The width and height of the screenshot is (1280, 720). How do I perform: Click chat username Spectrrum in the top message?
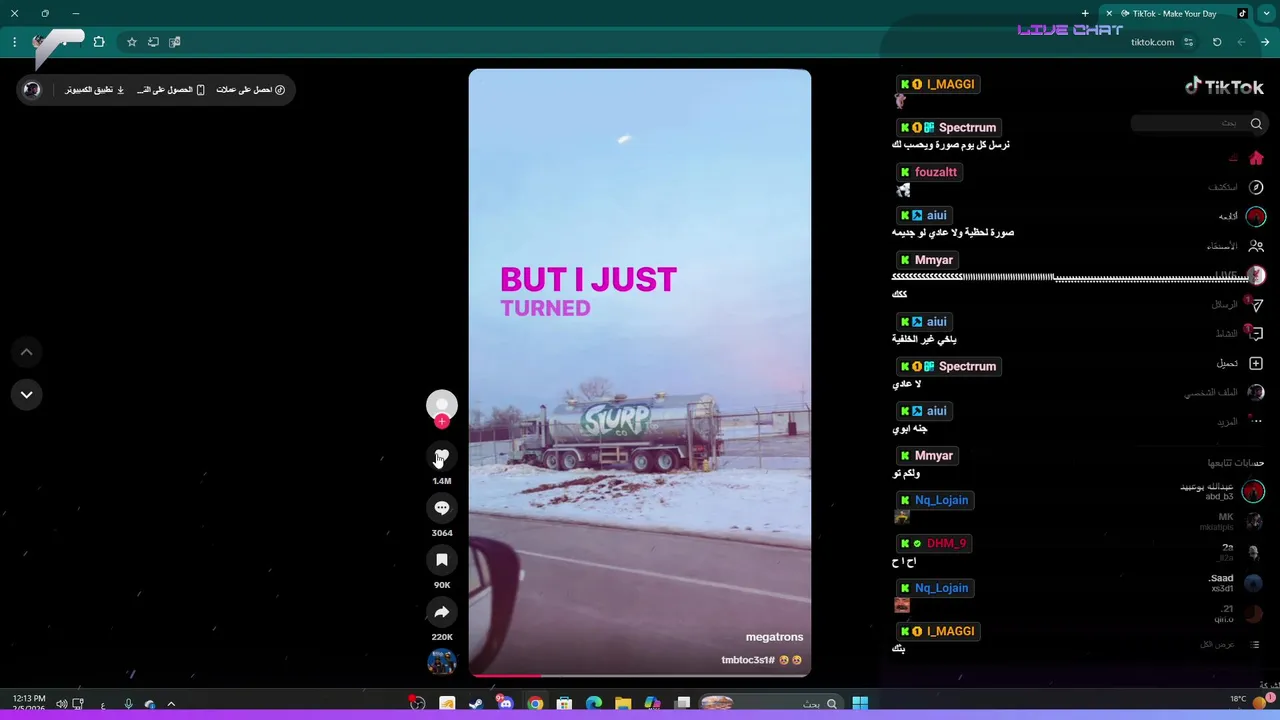pos(967,128)
